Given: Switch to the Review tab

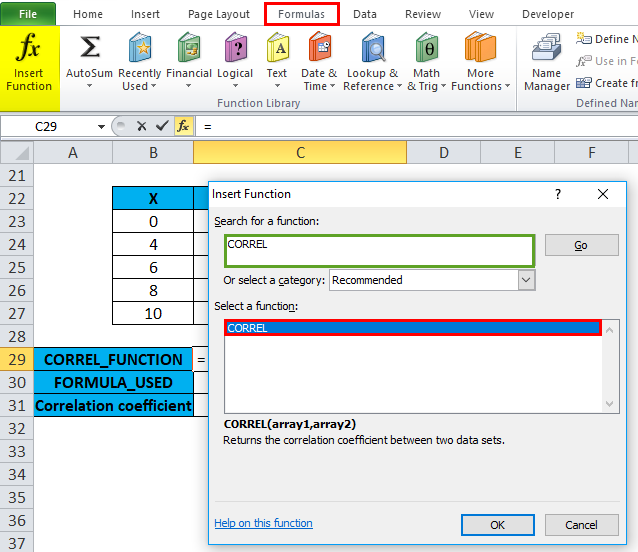Looking at the screenshot, I should click(x=423, y=14).
